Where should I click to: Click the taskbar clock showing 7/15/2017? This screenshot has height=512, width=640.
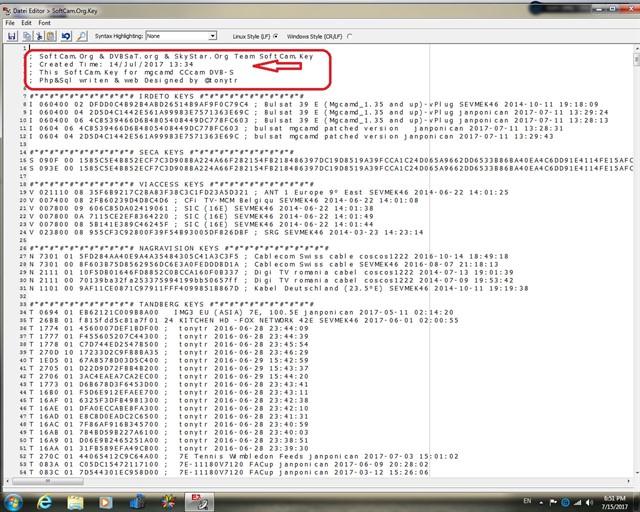[x=614, y=503]
